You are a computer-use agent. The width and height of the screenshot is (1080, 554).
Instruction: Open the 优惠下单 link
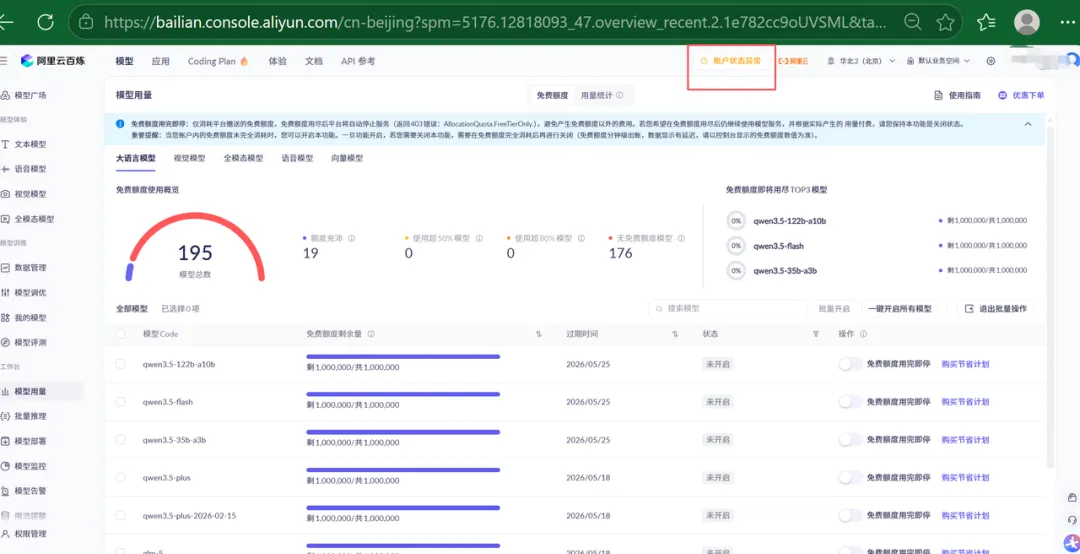(x=1021, y=95)
